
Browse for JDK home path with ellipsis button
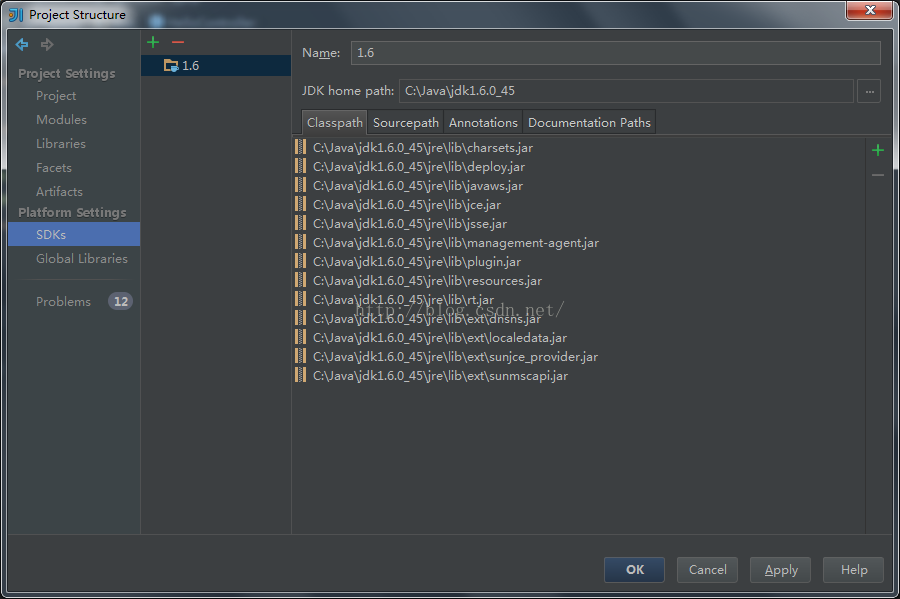[869, 91]
